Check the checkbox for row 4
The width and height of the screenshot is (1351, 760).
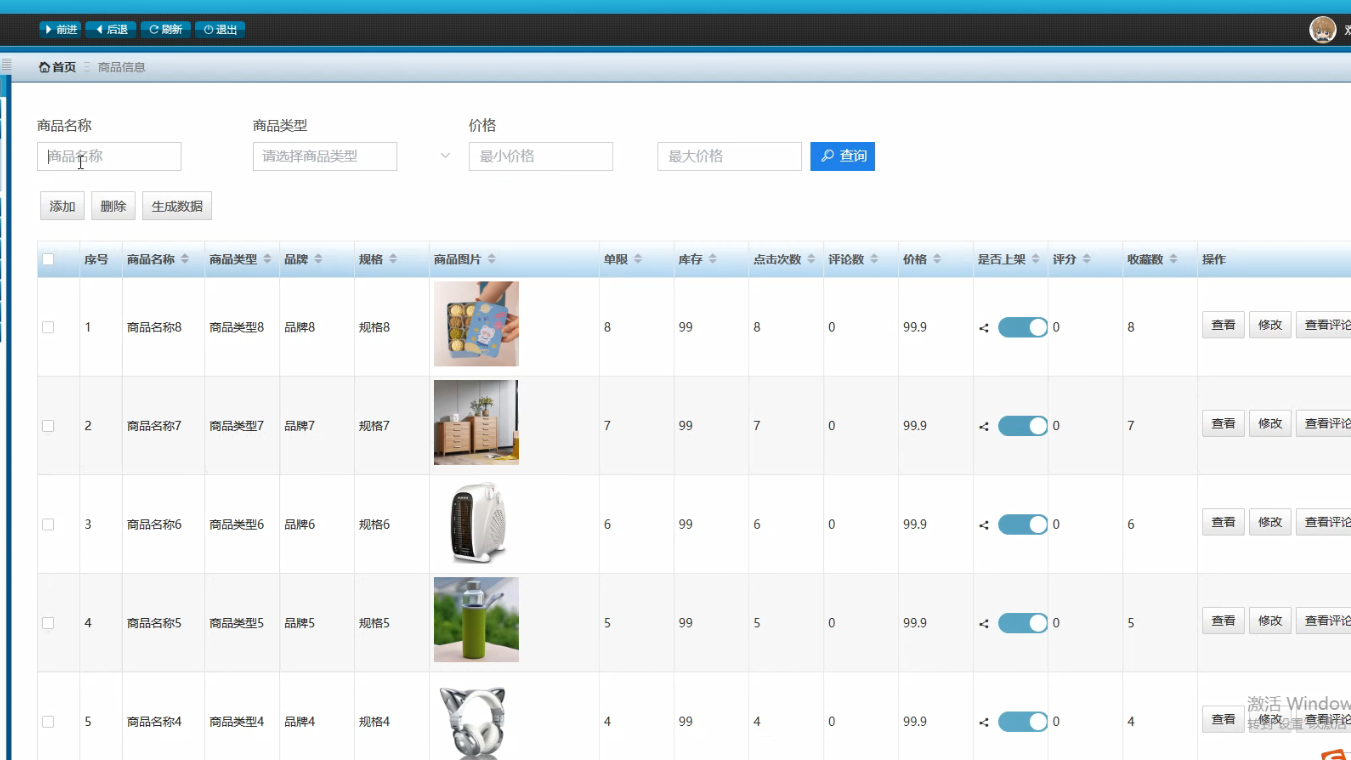click(x=48, y=623)
